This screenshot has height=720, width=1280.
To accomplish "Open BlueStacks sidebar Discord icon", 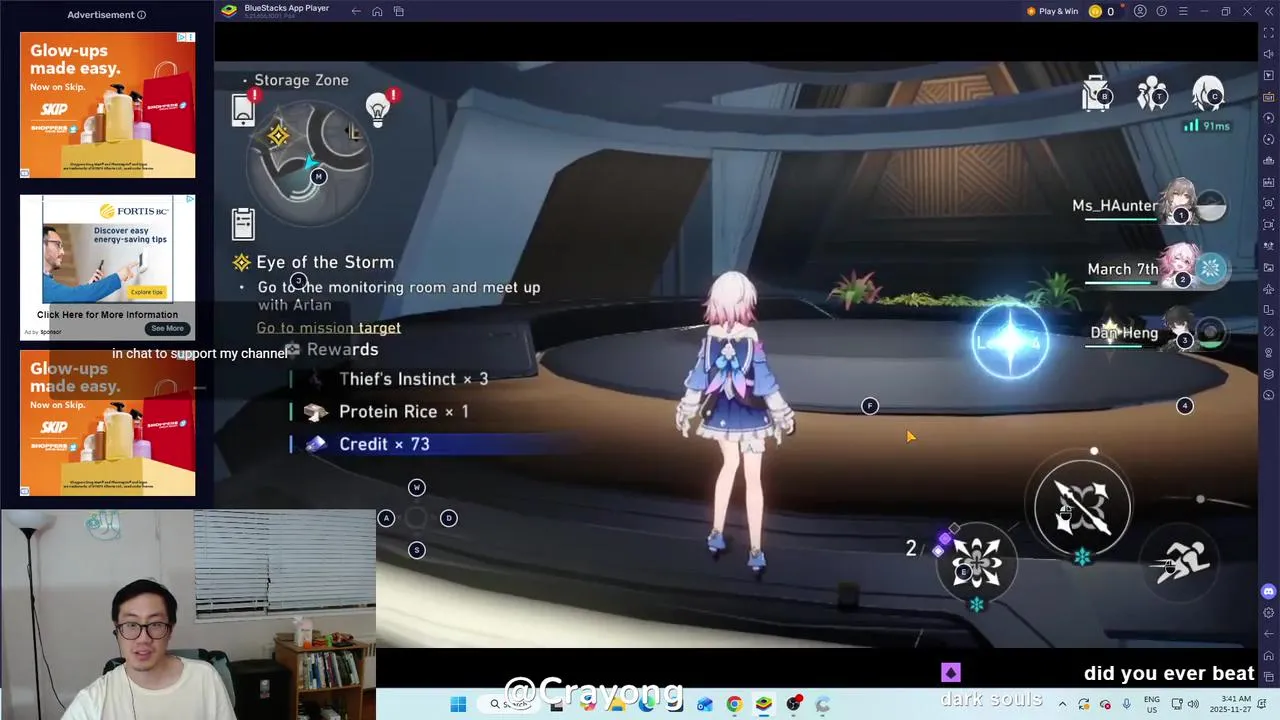I will point(1269,591).
